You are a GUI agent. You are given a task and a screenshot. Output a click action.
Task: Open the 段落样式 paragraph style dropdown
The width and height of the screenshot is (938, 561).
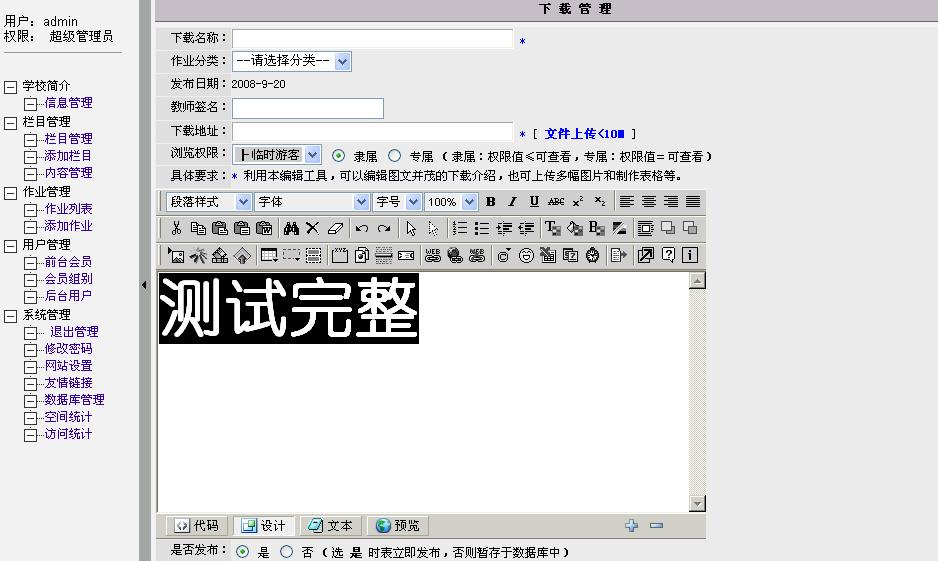click(208, 202)
